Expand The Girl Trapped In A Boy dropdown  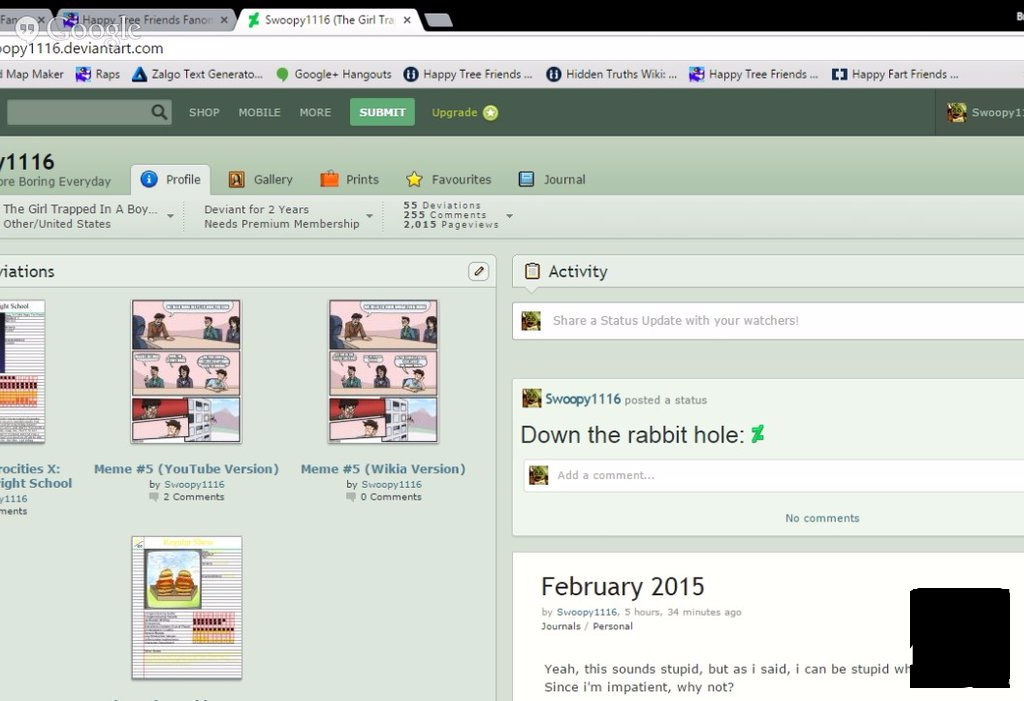170,216
